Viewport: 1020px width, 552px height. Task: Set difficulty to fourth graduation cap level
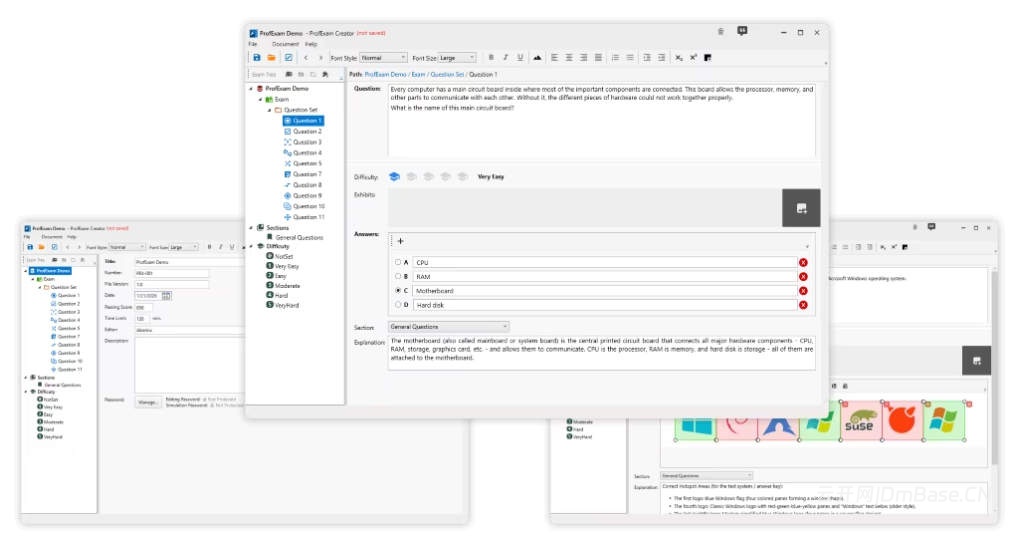[x=446, y=177]
